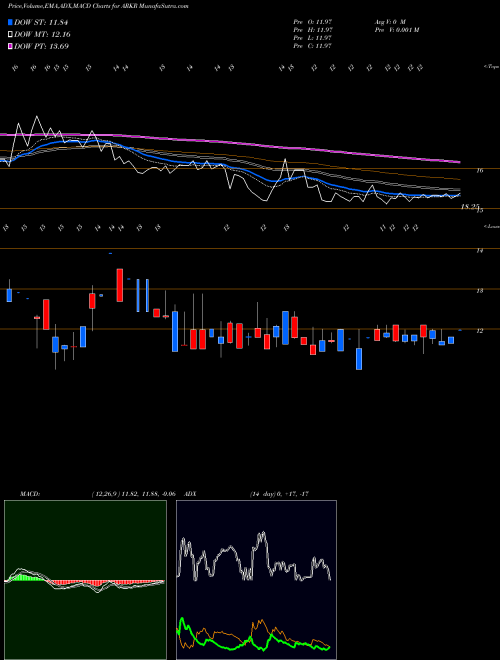
Task: Click the 'Pre H: 11.97' high value
Action: [313, 30]
